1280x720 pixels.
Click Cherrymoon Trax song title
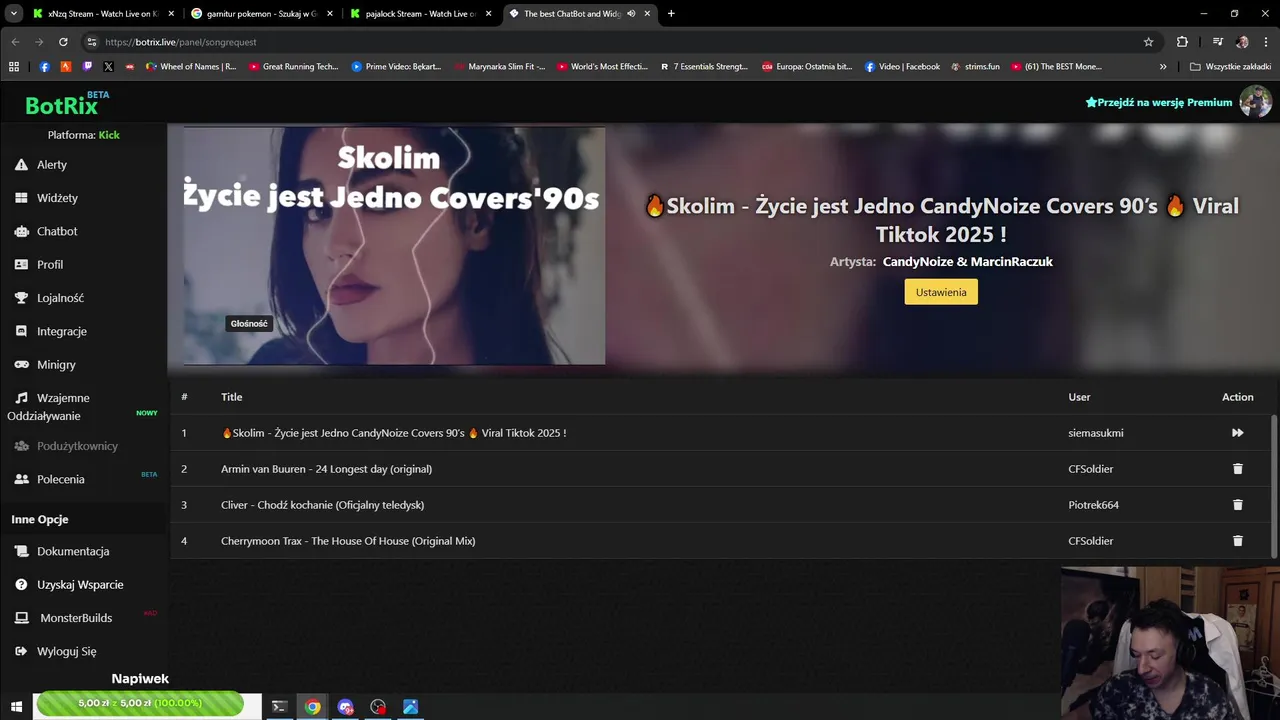(x=348, y=541)
